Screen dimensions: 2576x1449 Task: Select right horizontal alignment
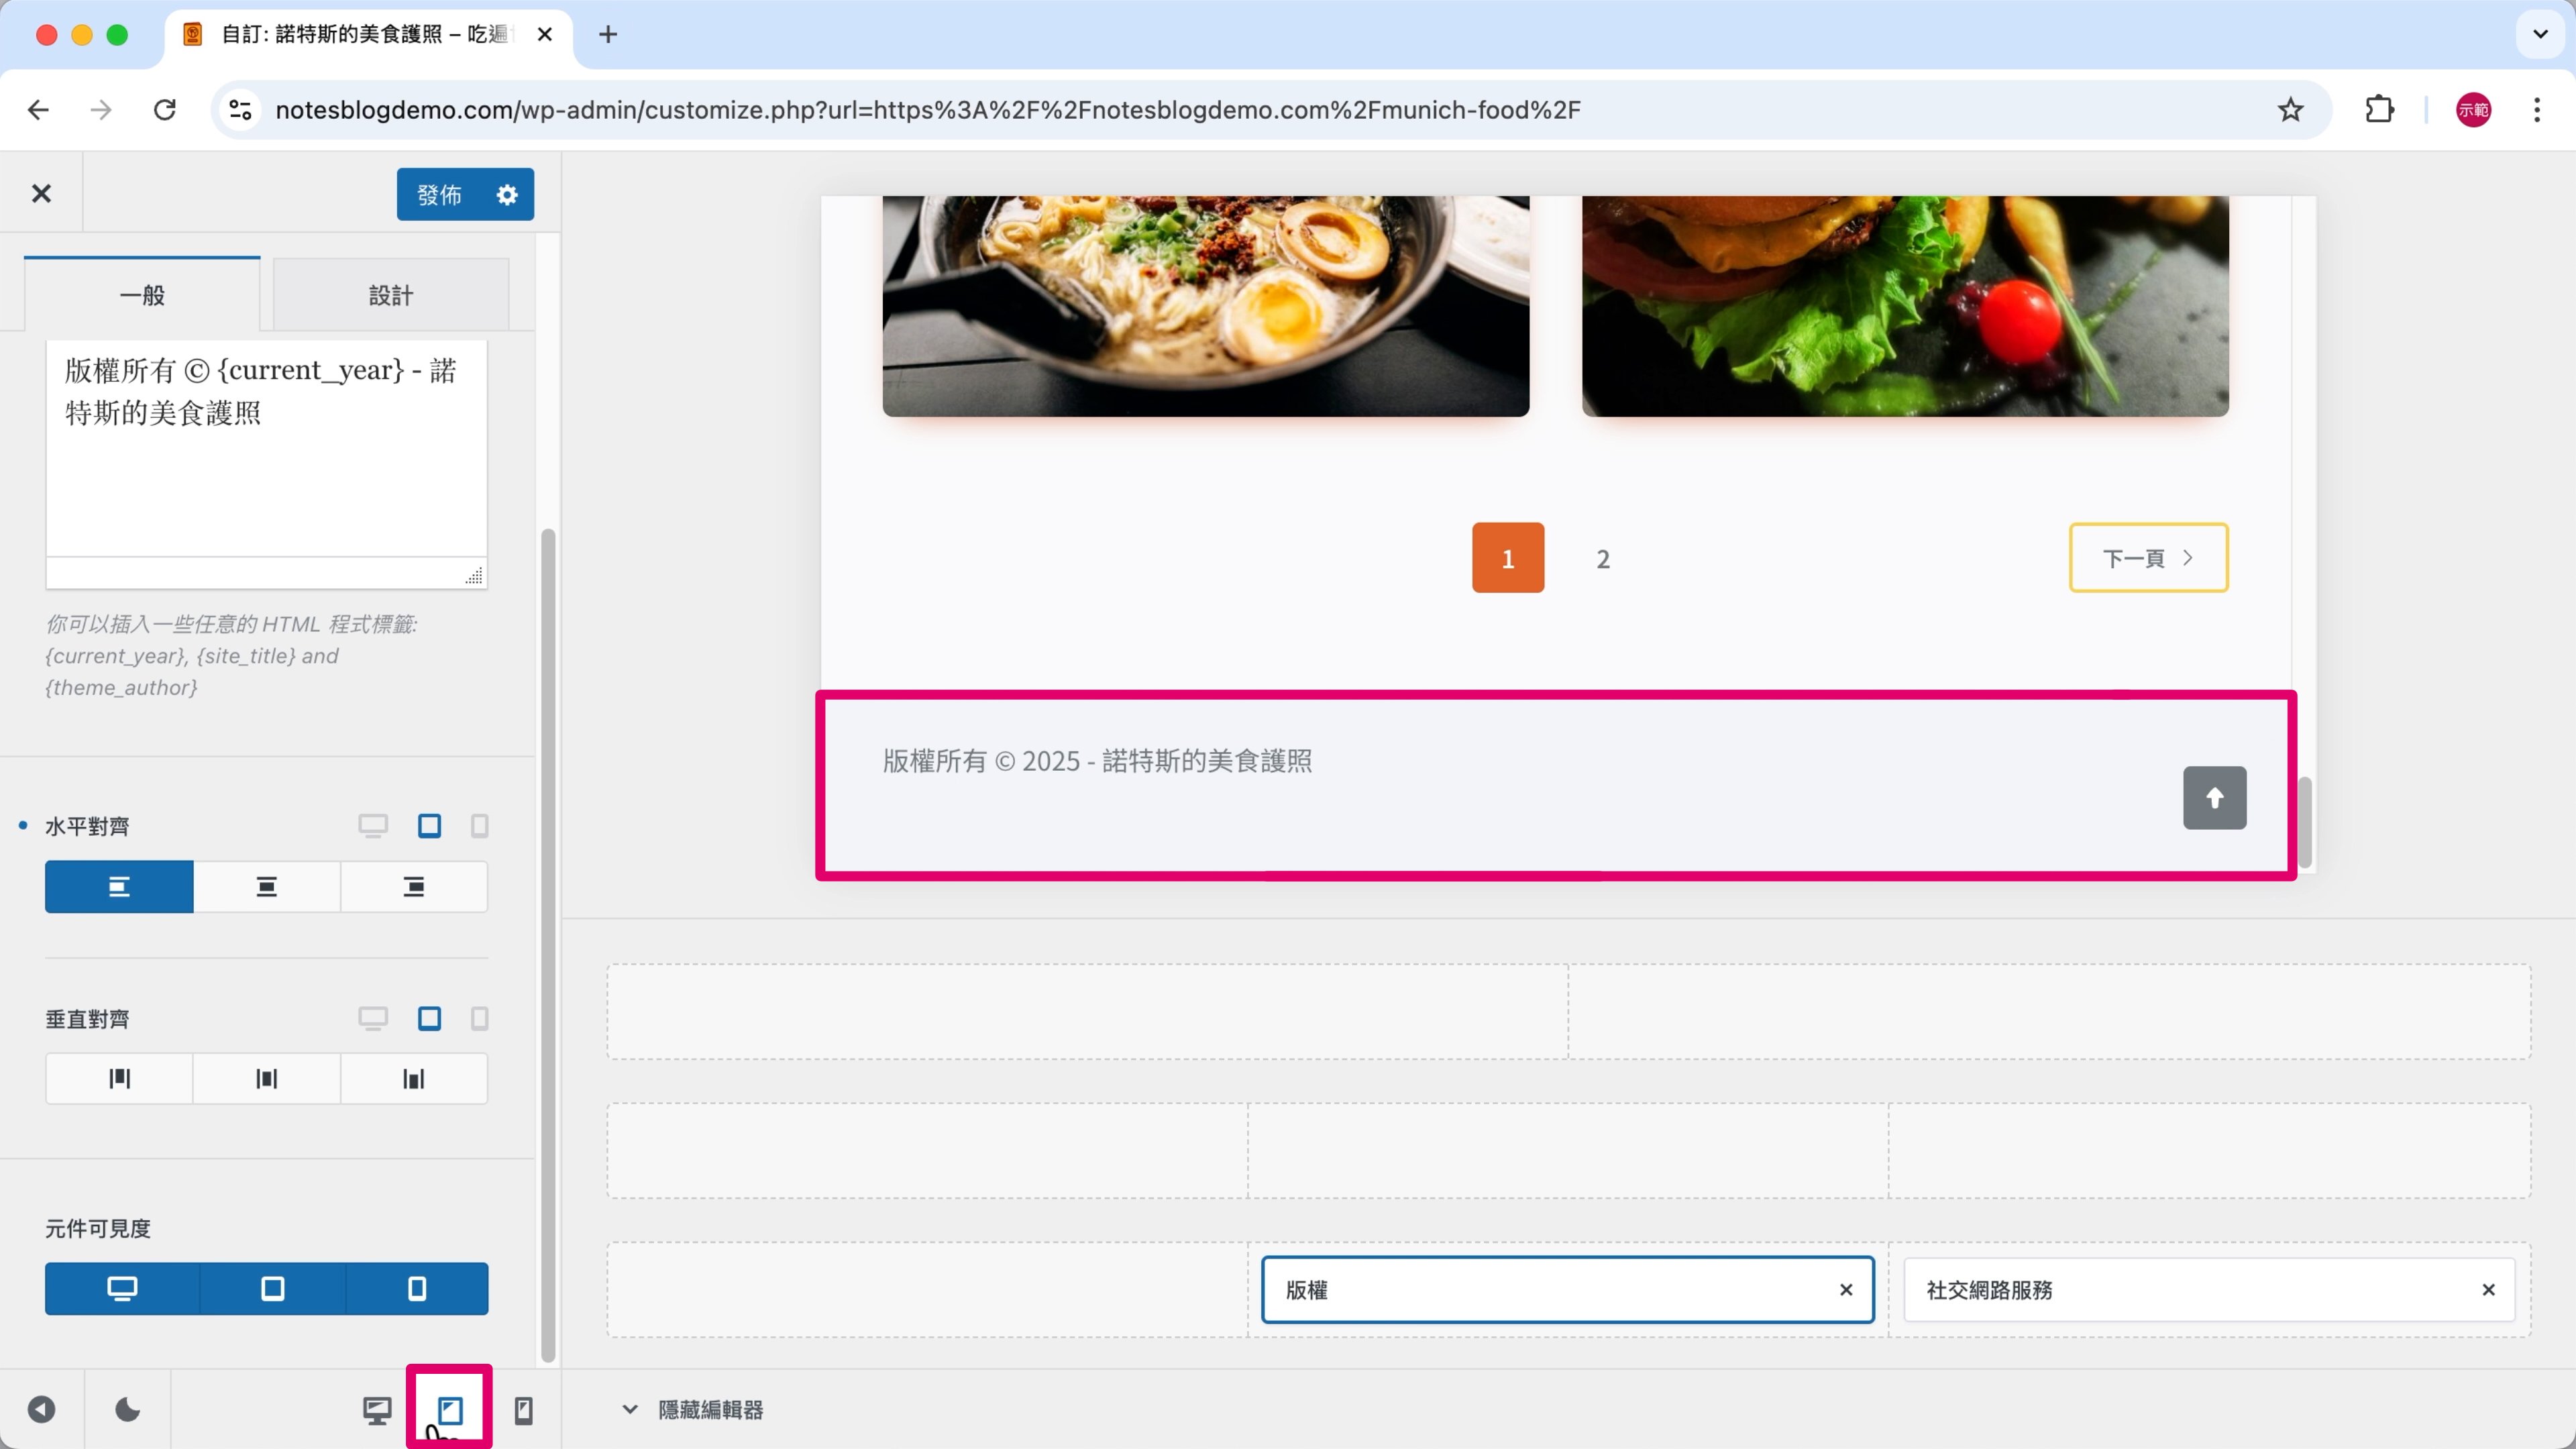tap(413, 887)
